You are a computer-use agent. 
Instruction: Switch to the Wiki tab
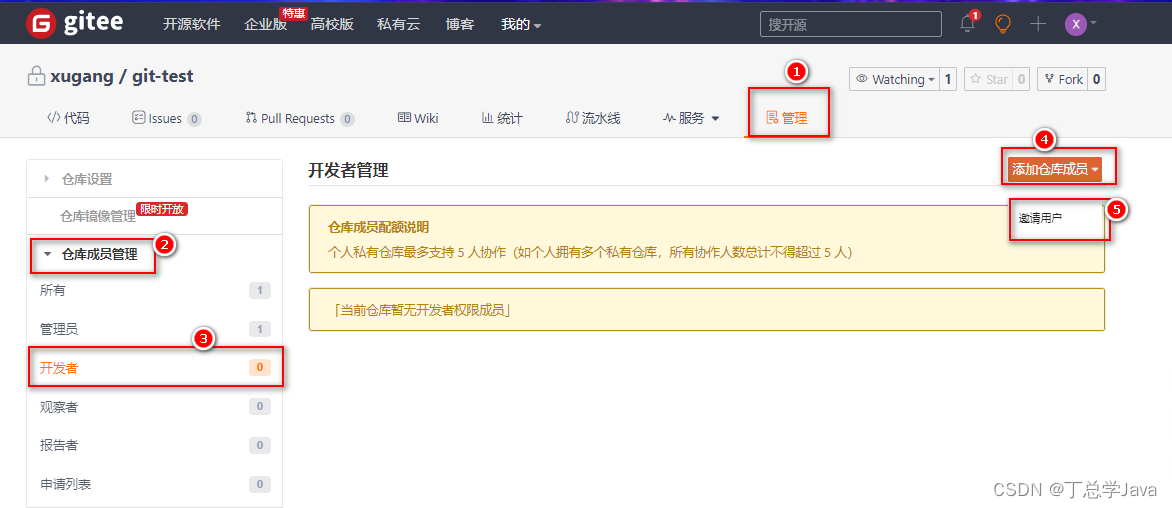click(418, 118)
